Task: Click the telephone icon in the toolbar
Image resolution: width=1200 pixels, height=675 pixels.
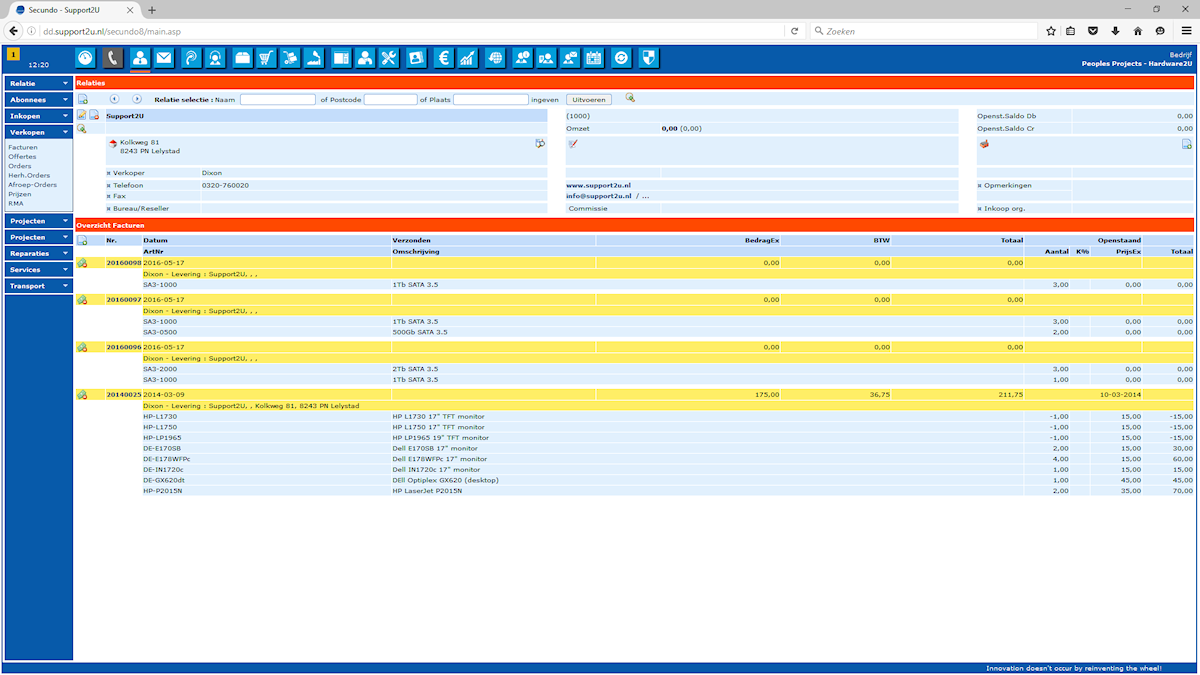Action: 113,58
